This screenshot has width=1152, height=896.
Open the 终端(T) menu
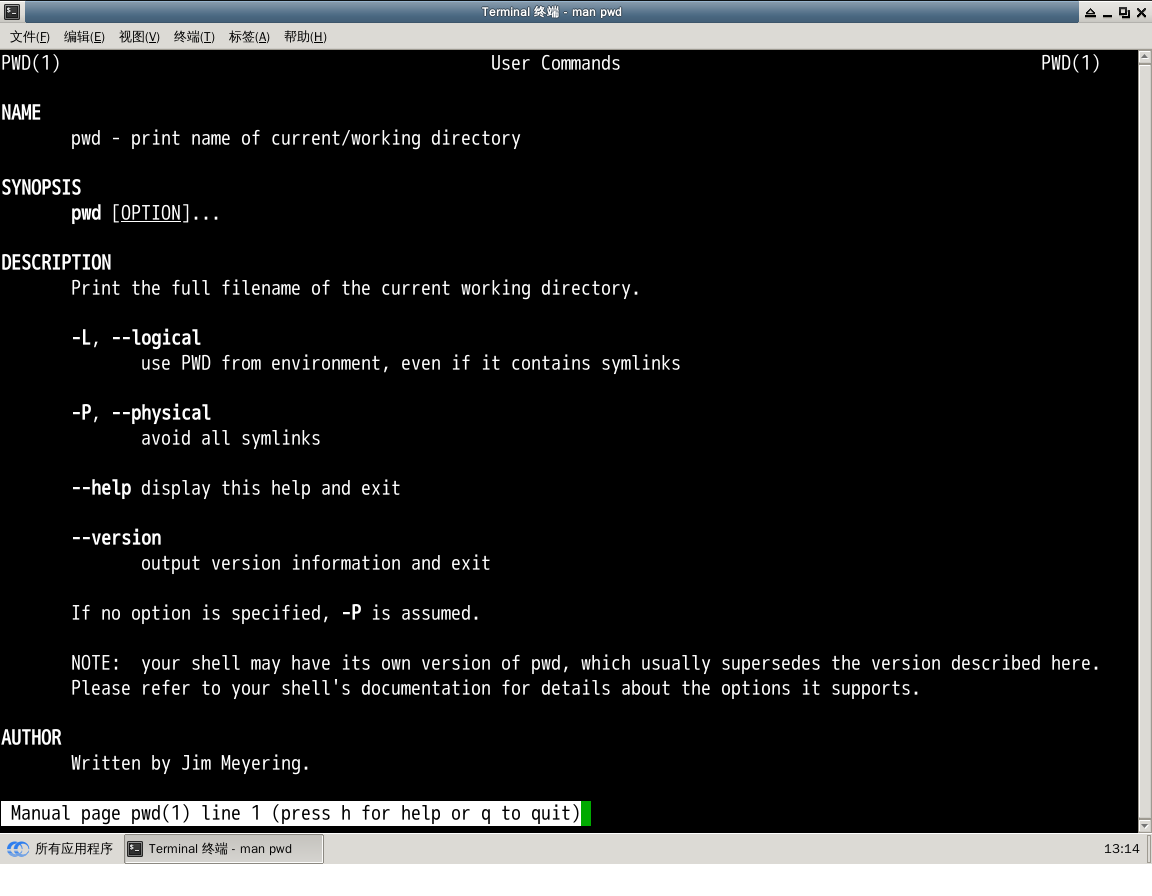pos(194,37)
